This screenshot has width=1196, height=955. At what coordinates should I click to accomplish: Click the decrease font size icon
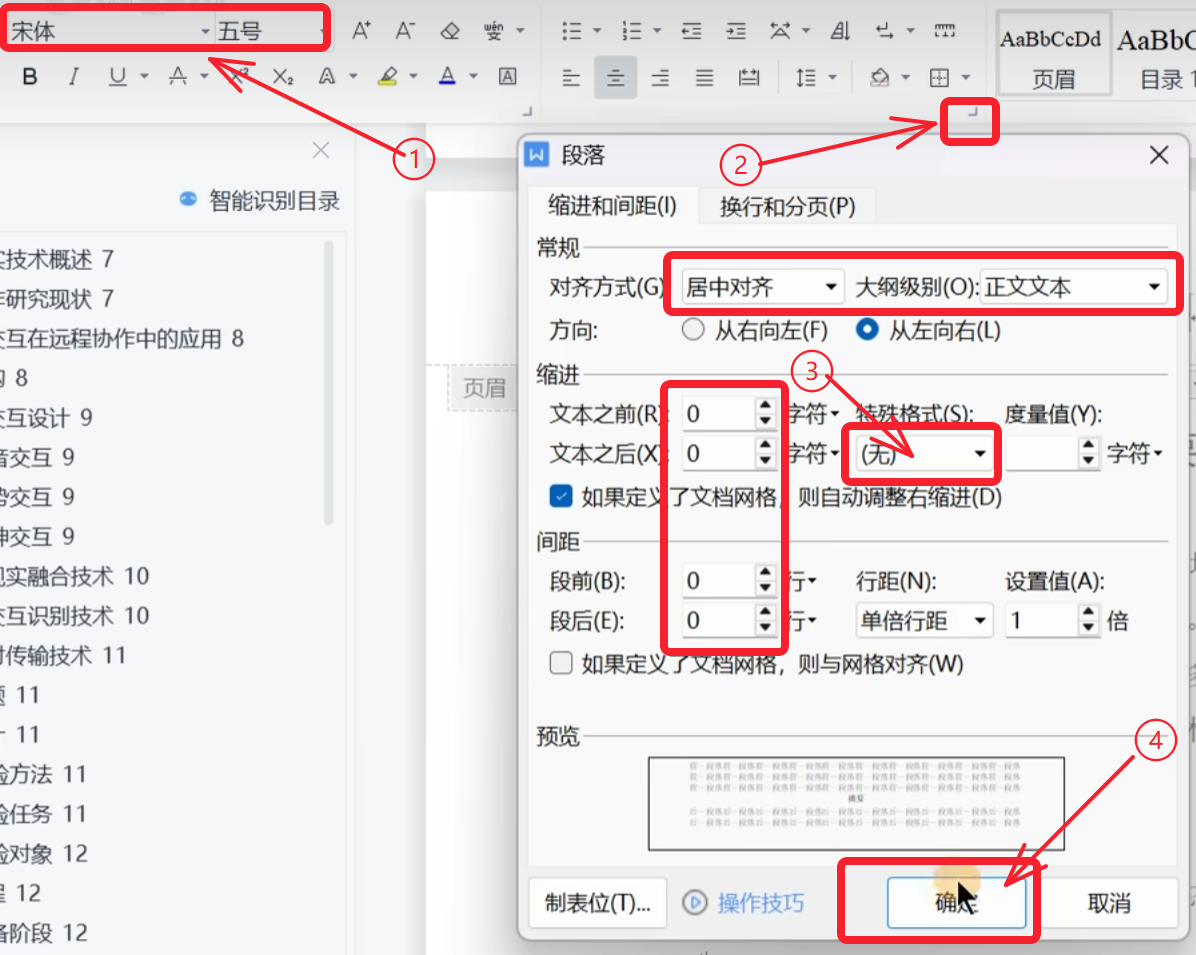[x=405, y=31]
